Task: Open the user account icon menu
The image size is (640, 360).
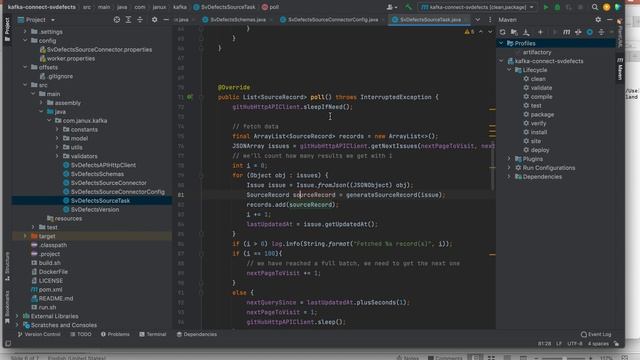Action: point(391,7)
